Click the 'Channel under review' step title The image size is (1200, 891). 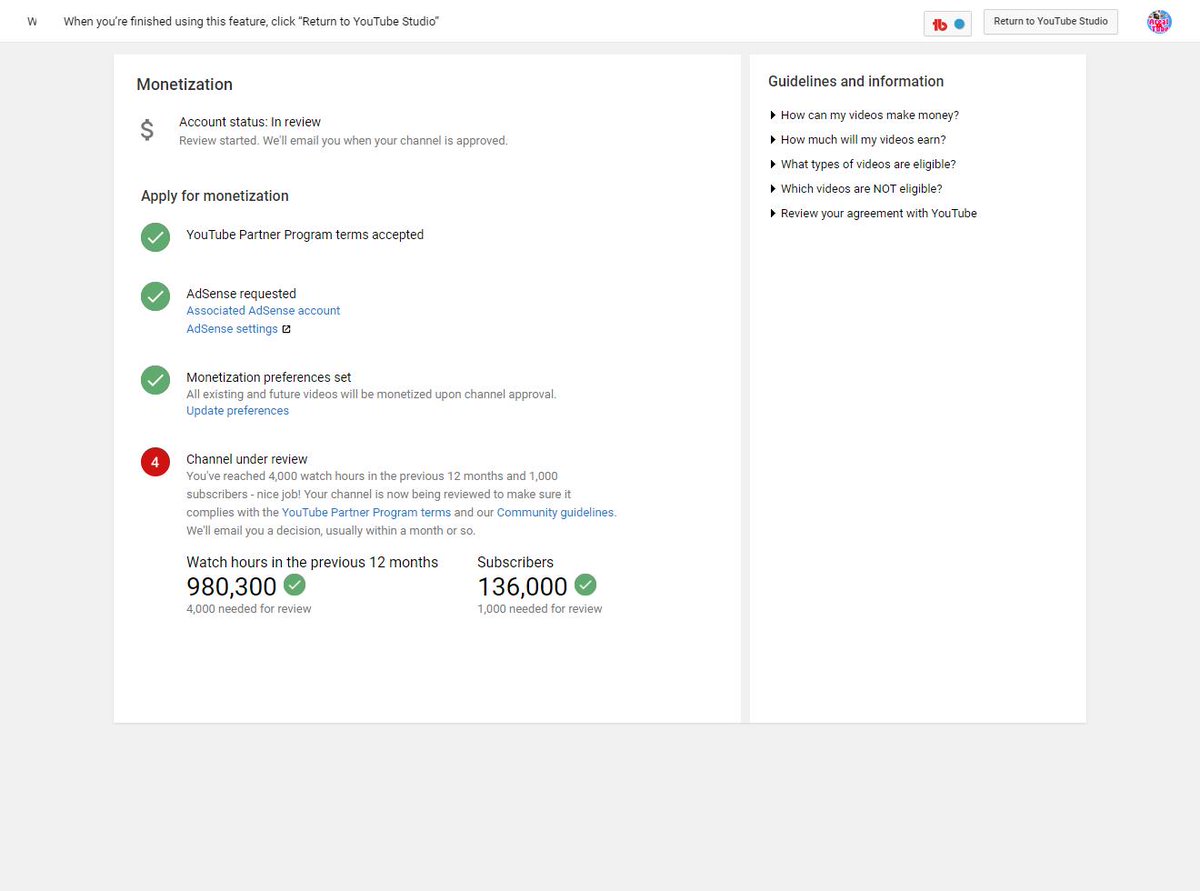tap(247, 460)
